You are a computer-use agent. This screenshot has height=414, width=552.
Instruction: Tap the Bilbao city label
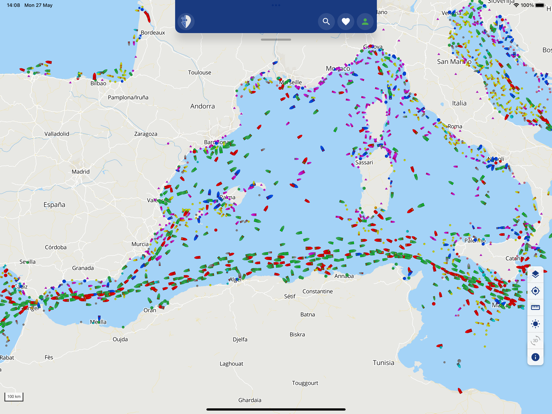tap(98, 83)
